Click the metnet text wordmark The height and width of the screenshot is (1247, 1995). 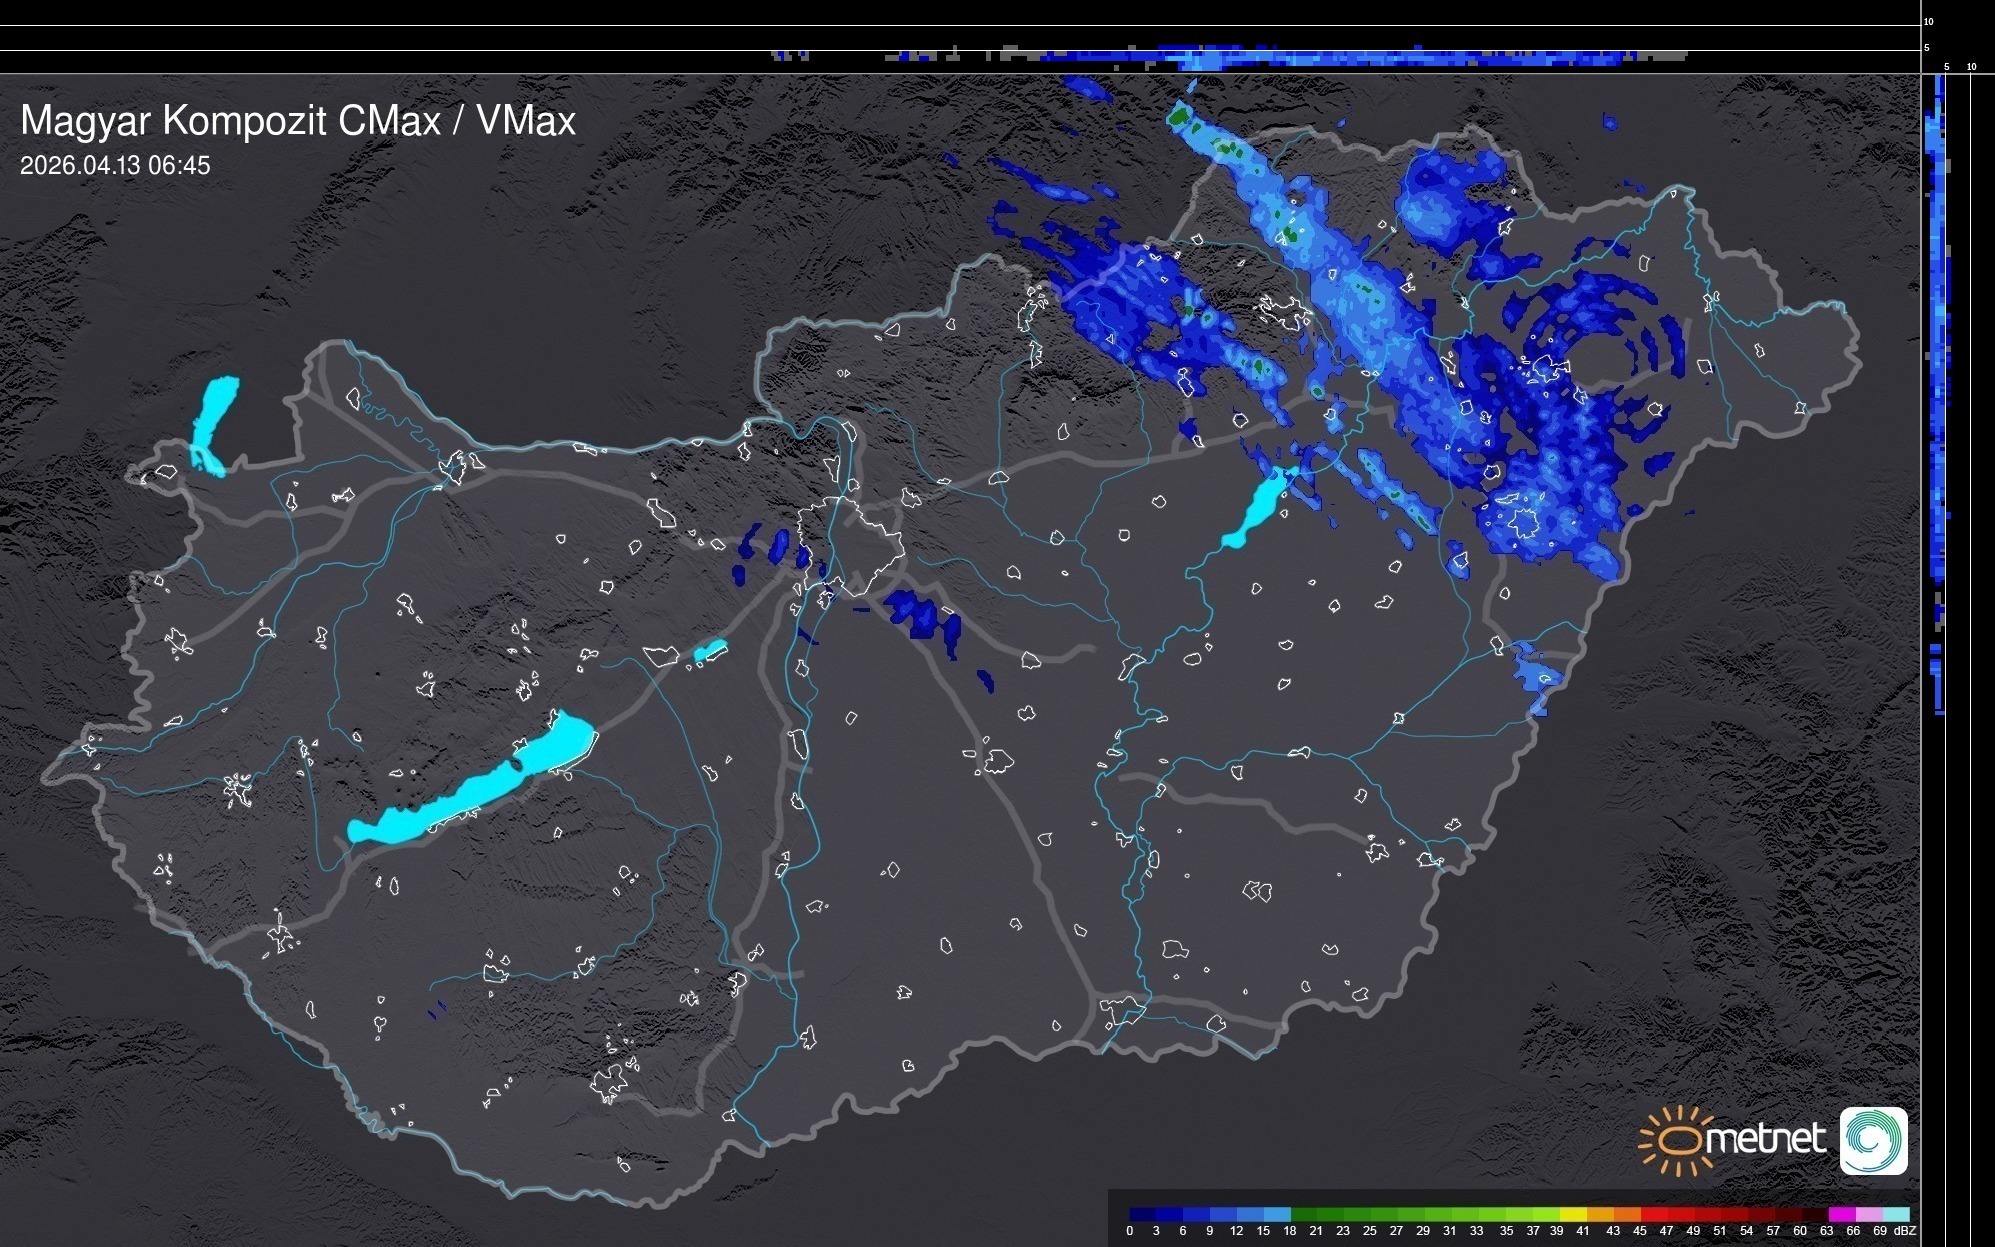click(1765, 1140)
